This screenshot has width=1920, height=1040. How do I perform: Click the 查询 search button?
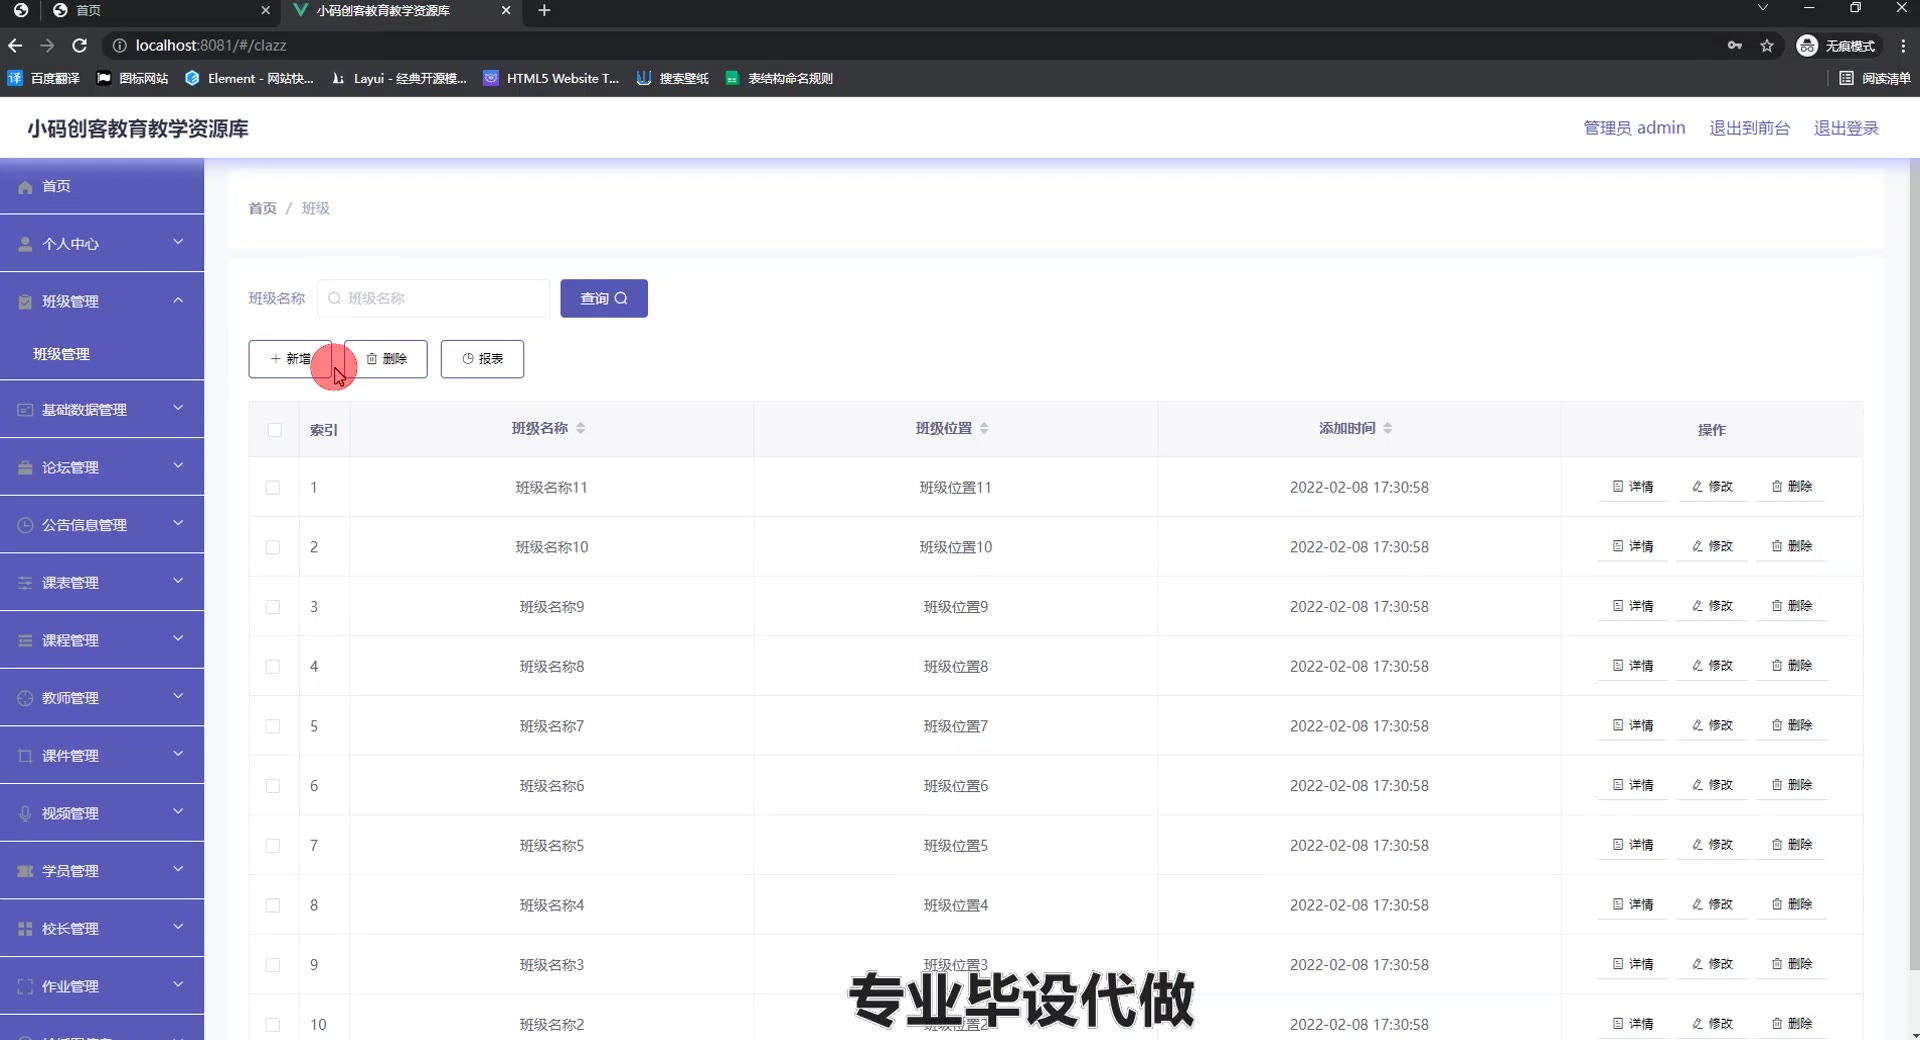coord(603,298)
